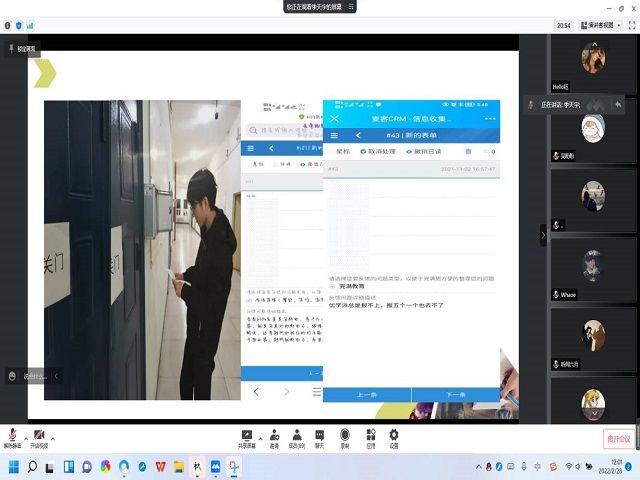This screenshot has width=640, height=480.
Task: Open the notification center badge
Action: coord(629,467)
